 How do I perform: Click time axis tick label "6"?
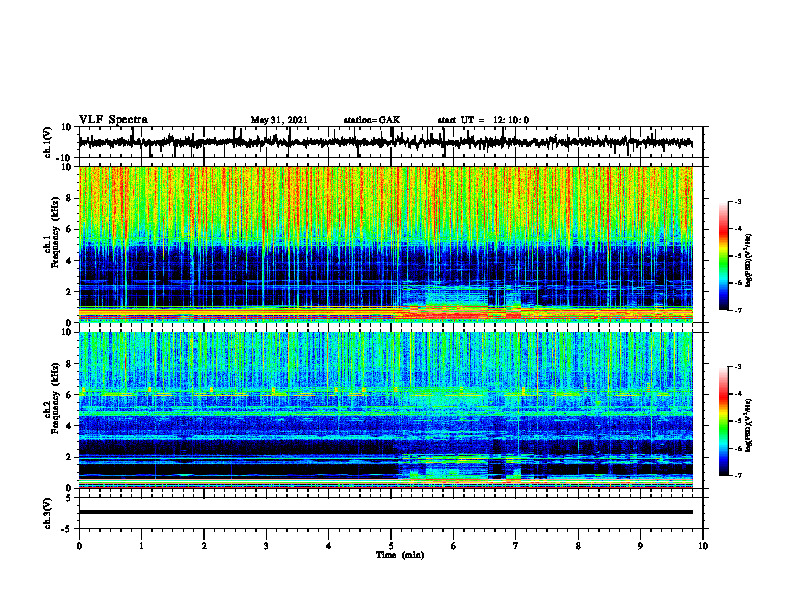453,546
